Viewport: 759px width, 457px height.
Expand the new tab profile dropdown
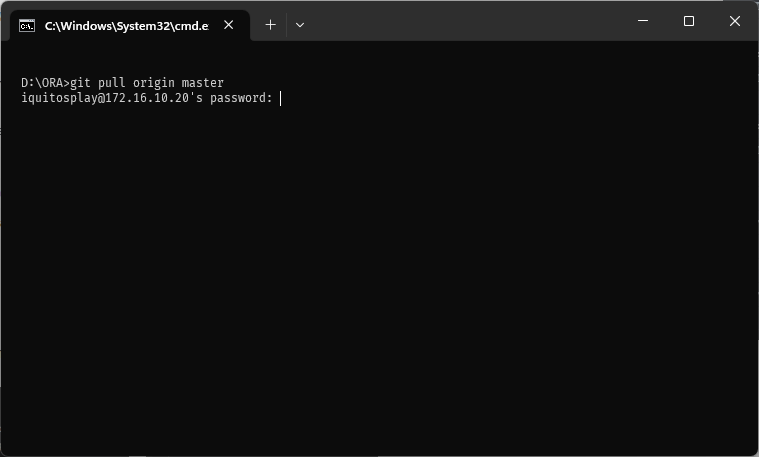click(300, 25)
